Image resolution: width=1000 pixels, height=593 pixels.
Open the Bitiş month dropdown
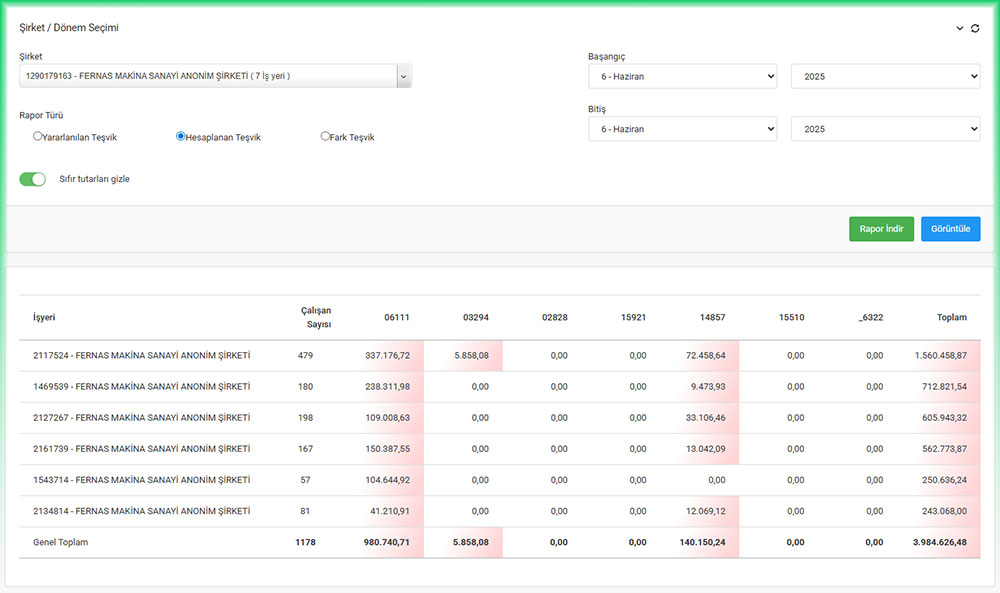[682, 129]
